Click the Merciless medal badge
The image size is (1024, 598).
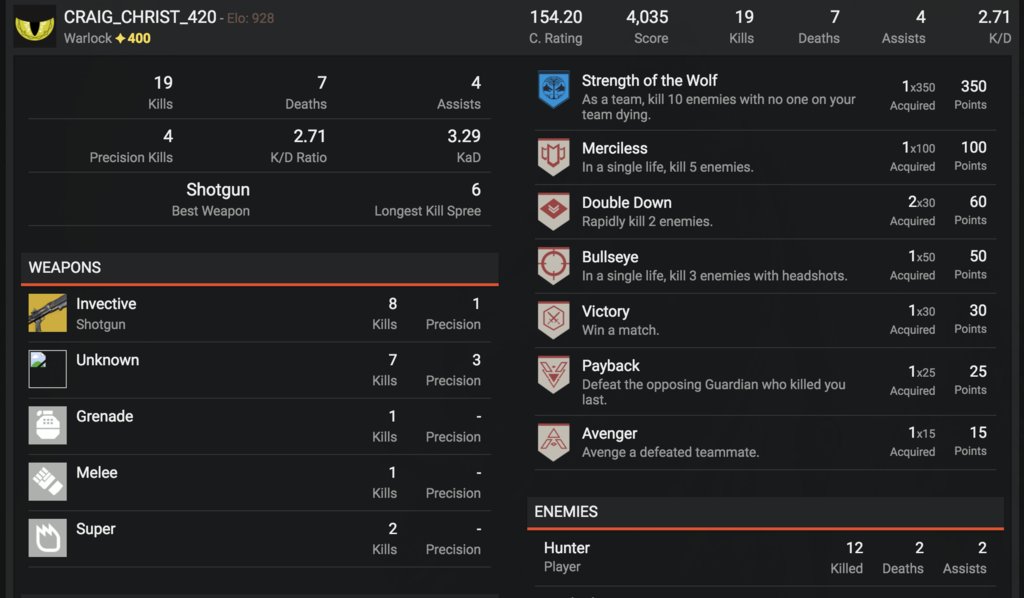point(554,157)
